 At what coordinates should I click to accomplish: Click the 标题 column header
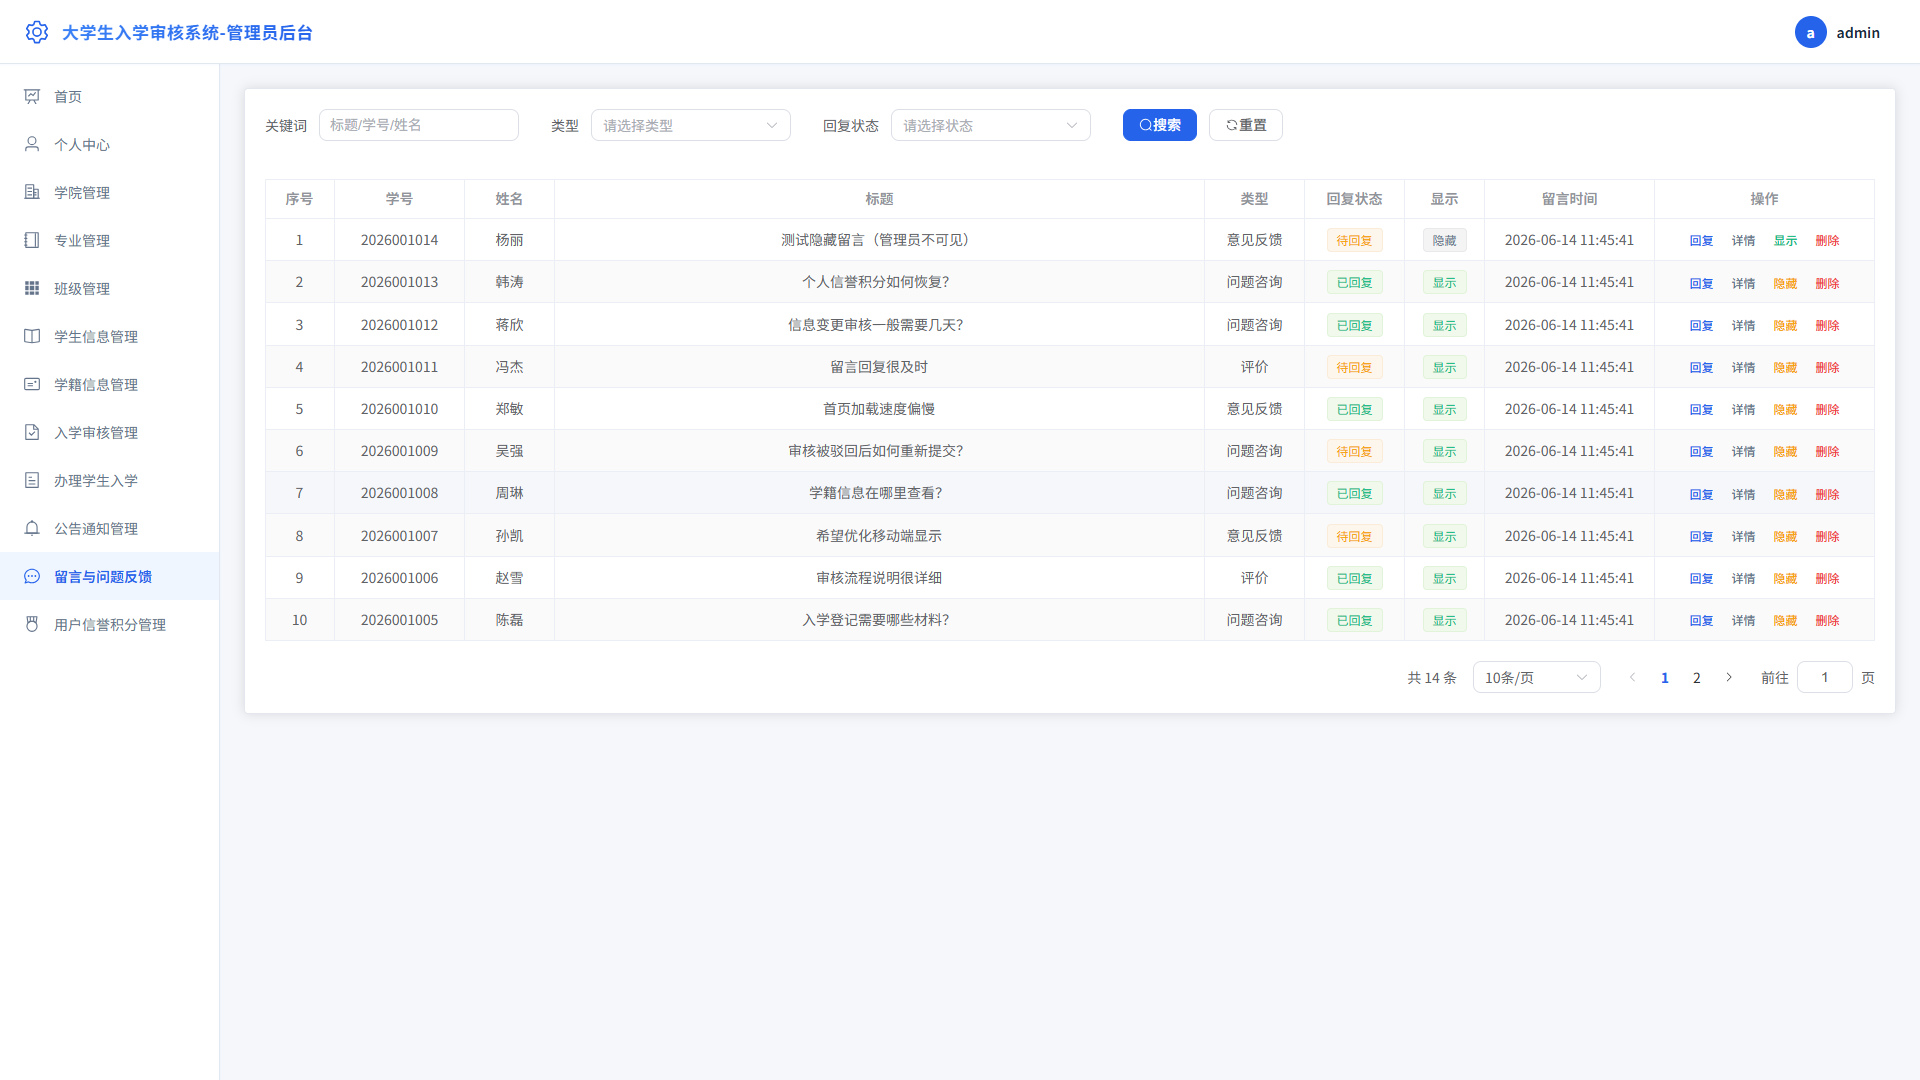(x=879, y=199)
